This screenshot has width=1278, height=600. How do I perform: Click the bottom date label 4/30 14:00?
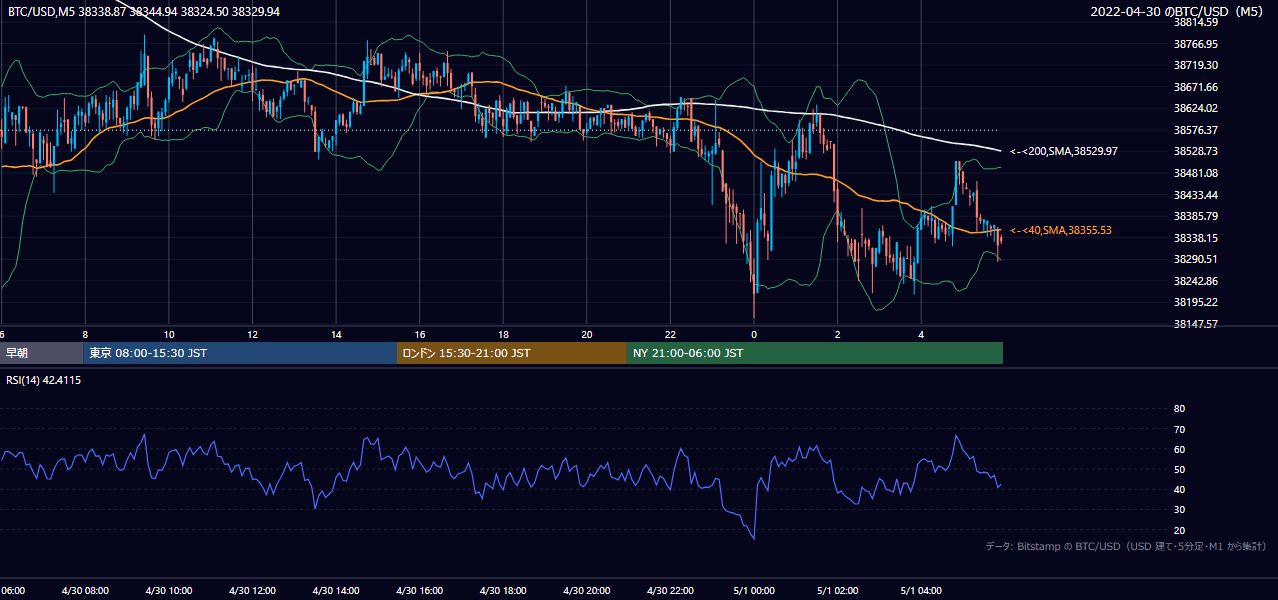coord(336,590)
